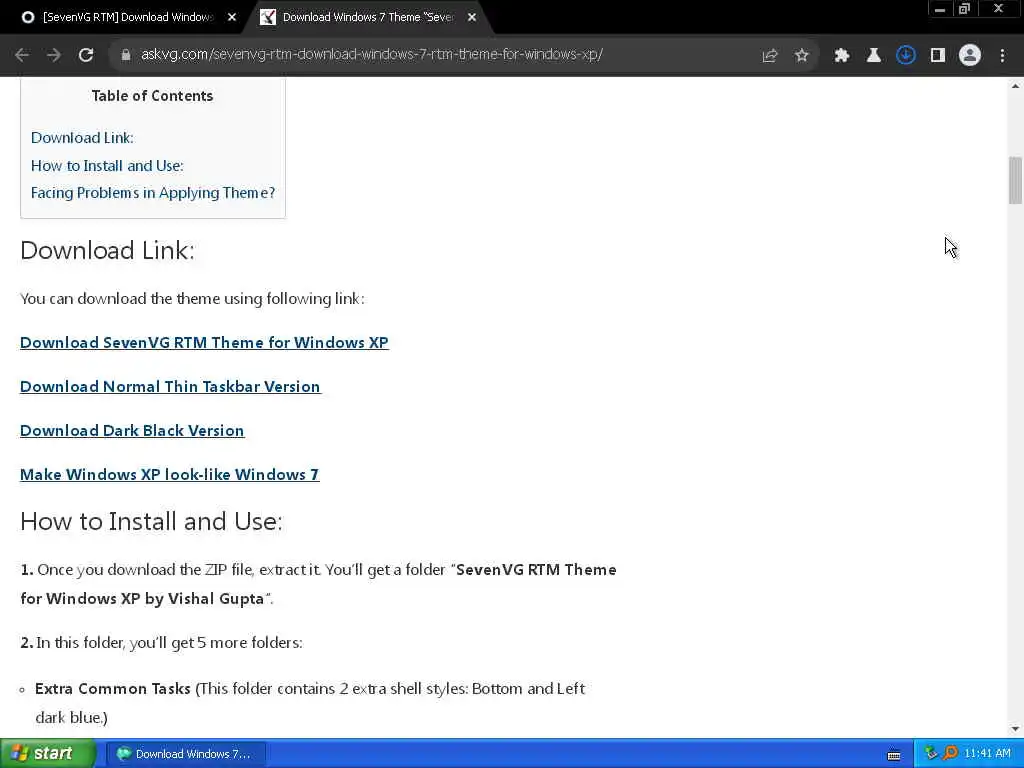Go forward with the browser arrow

(x=54, y=55)
